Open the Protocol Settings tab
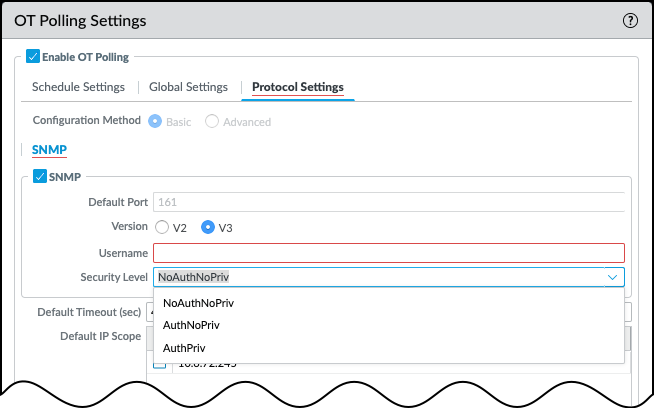Screen dimensions: 654x408 (297, 87)
